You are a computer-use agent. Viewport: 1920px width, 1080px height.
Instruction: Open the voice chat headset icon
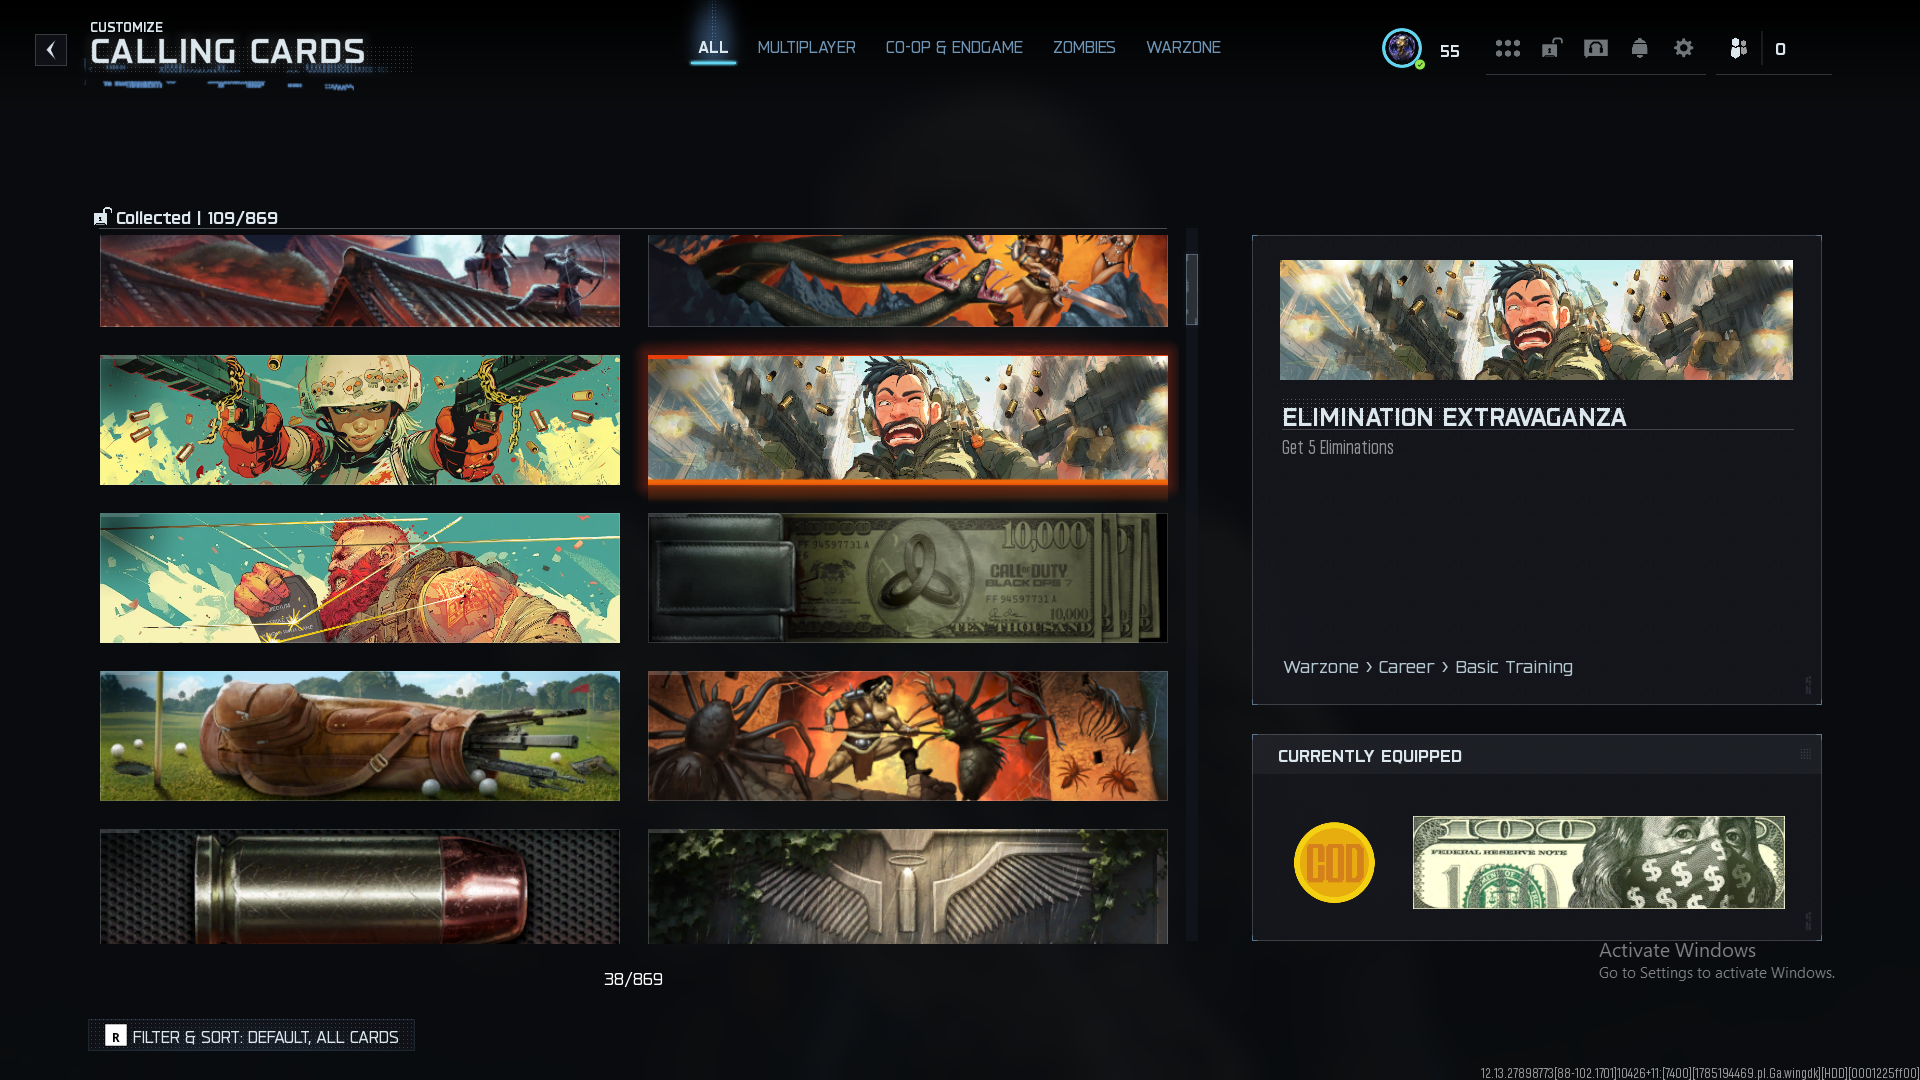click(x=1596, y=48)
